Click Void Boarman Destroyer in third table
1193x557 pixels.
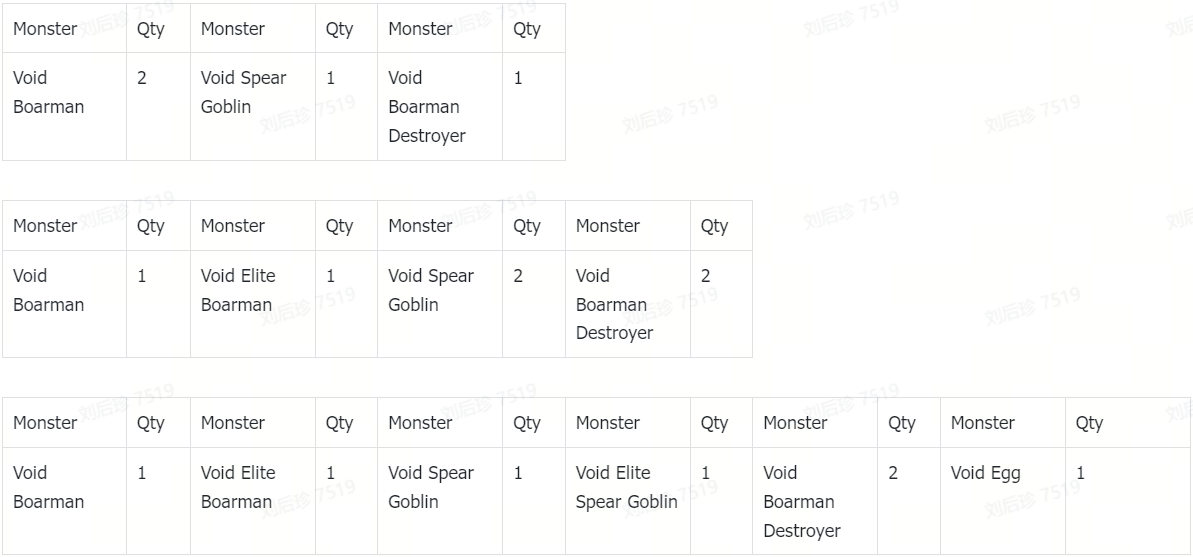(815, 501)
